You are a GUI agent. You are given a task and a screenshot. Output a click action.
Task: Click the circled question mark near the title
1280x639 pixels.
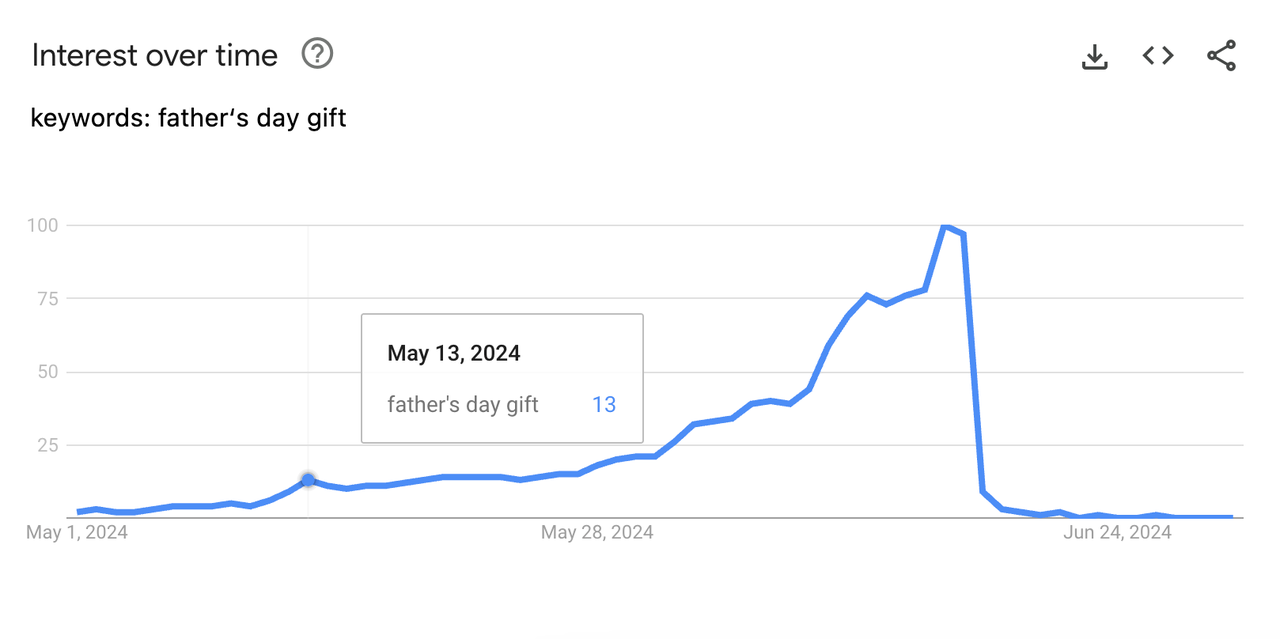pos(316,54)
